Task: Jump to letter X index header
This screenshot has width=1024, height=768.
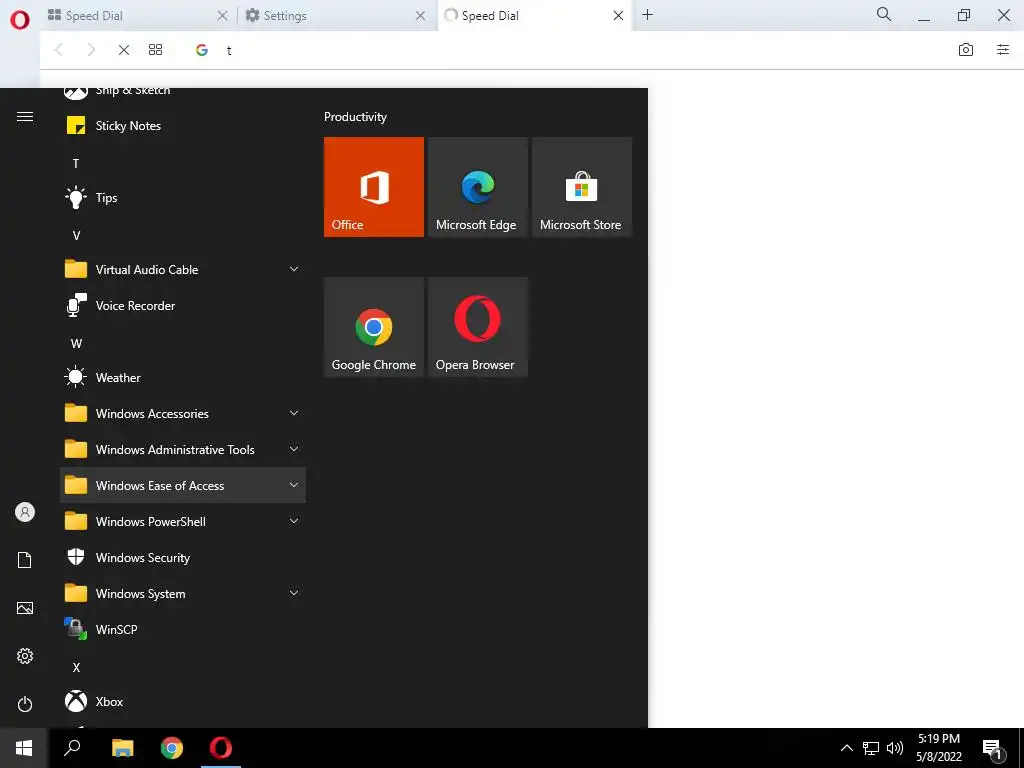Action: (x=76, y=667)
